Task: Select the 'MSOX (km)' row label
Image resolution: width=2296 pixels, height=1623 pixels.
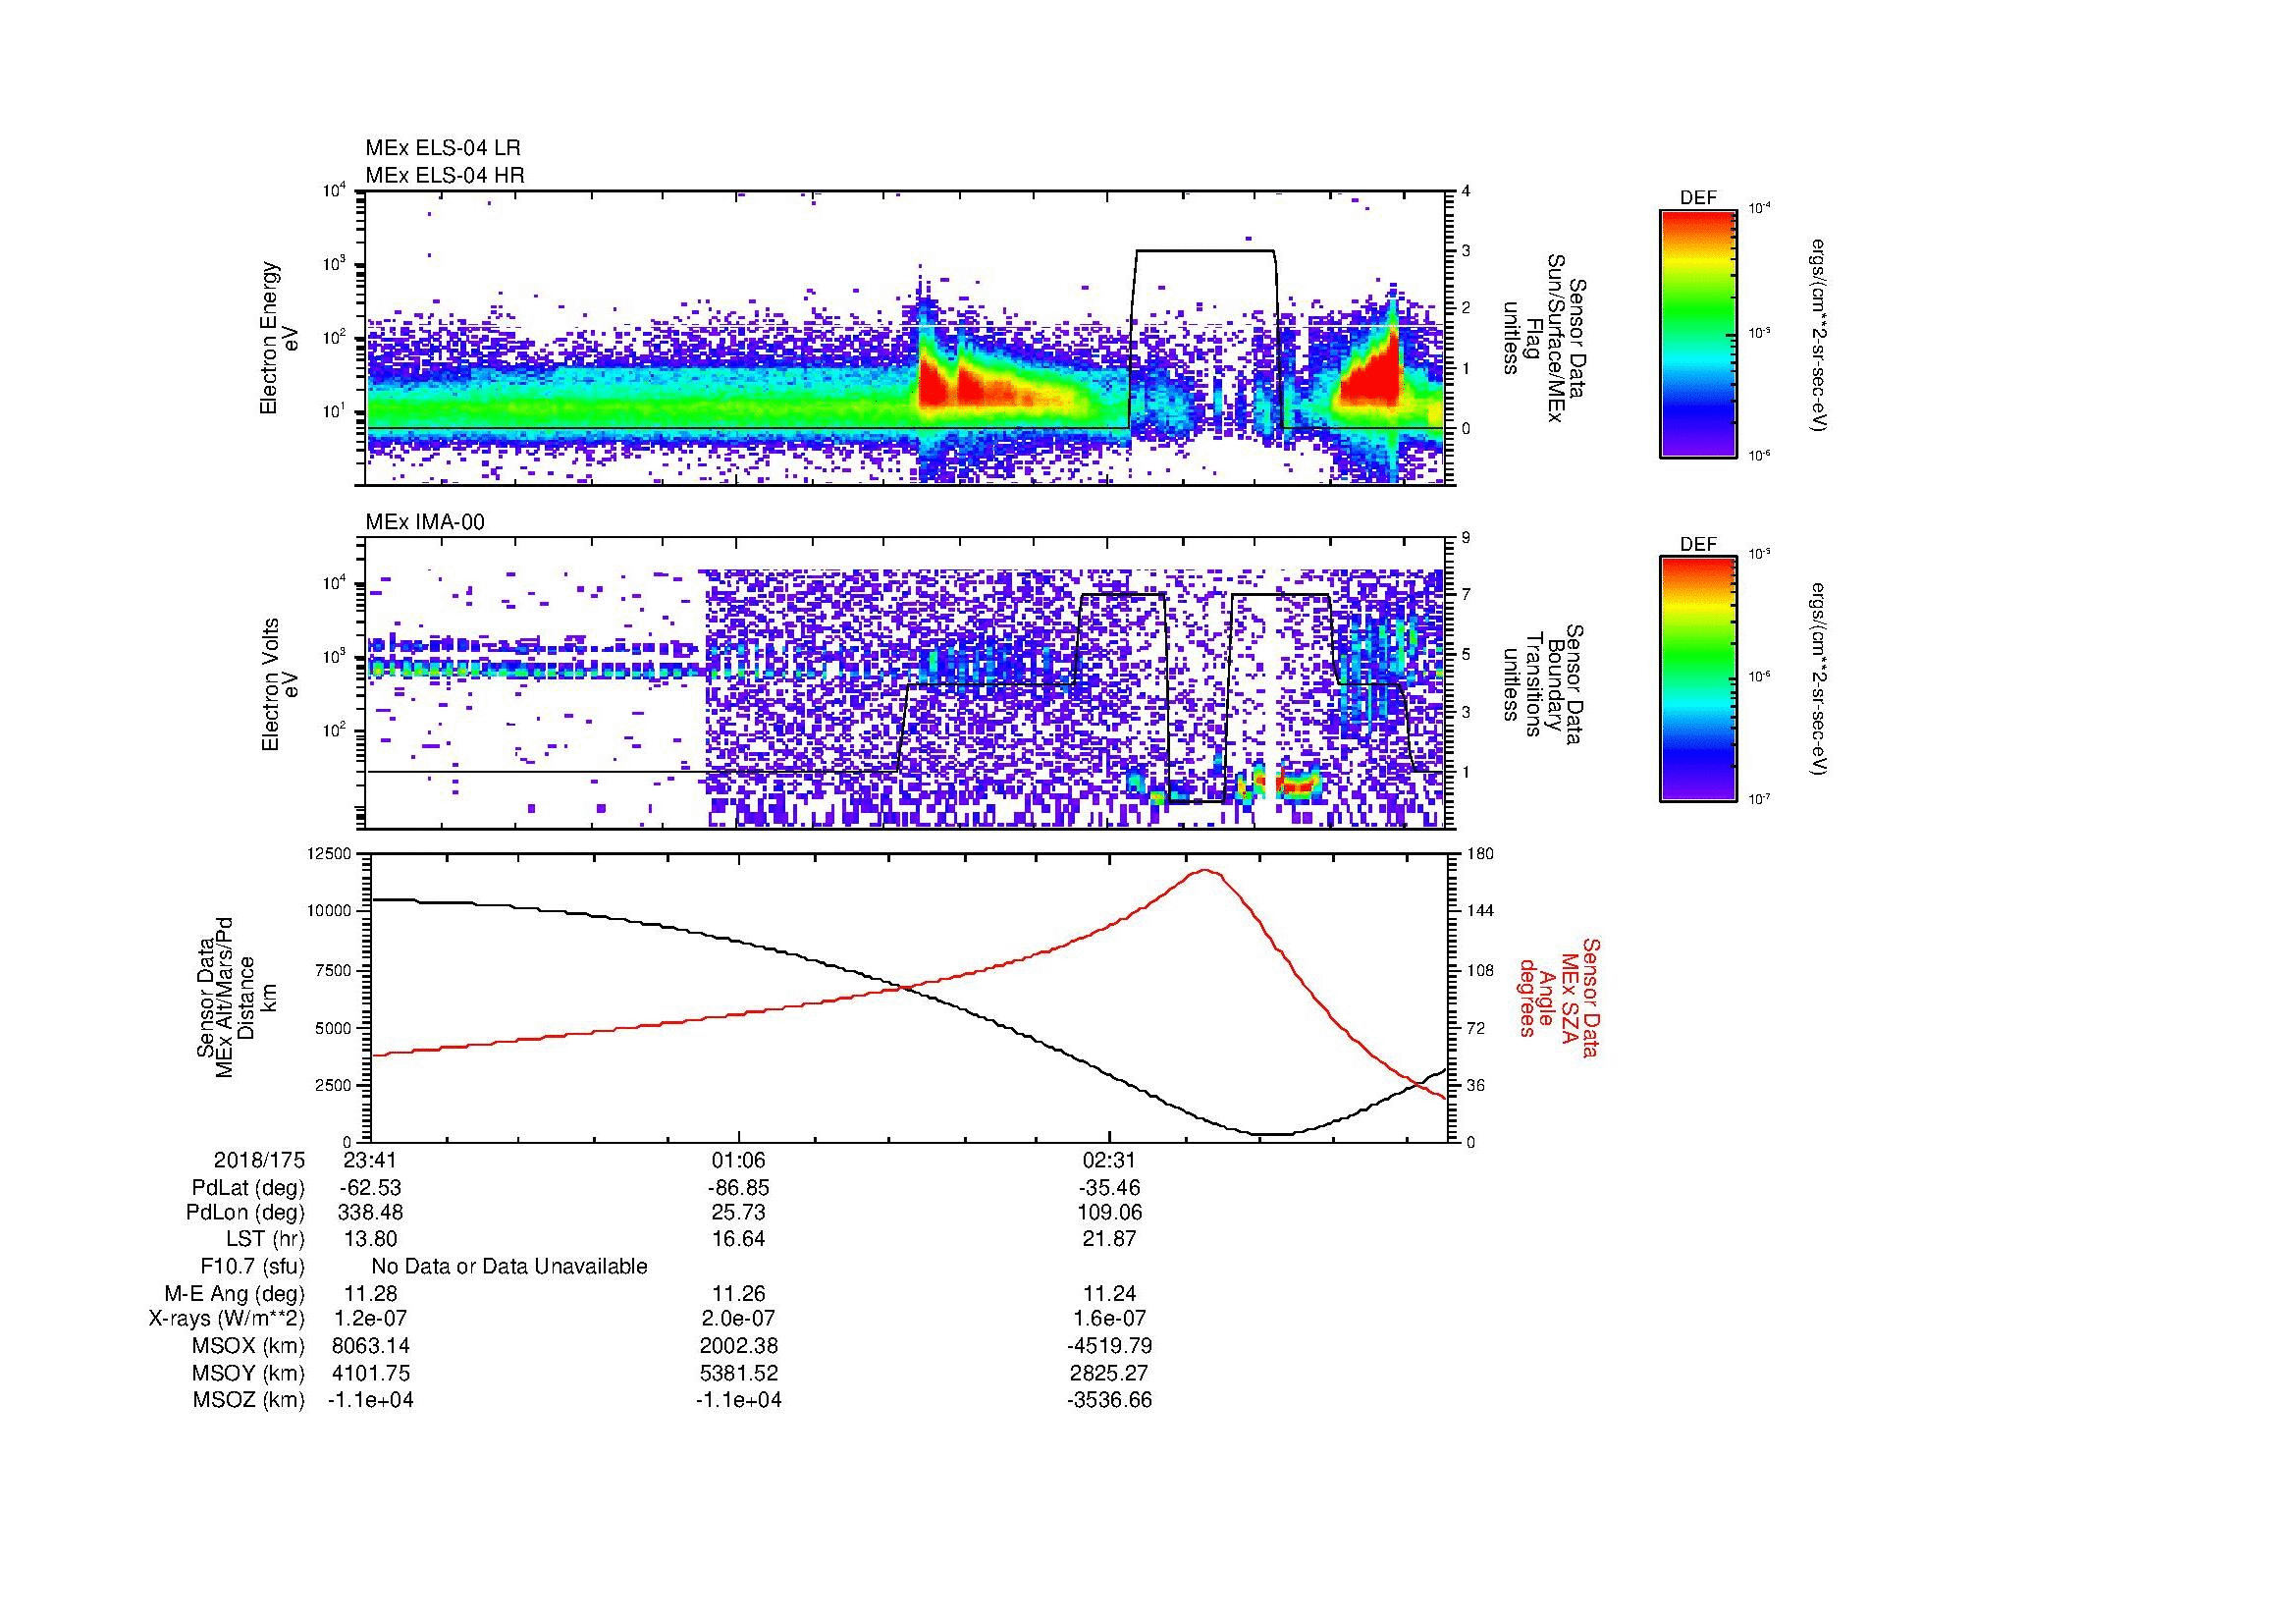Action: point(248,1346)
